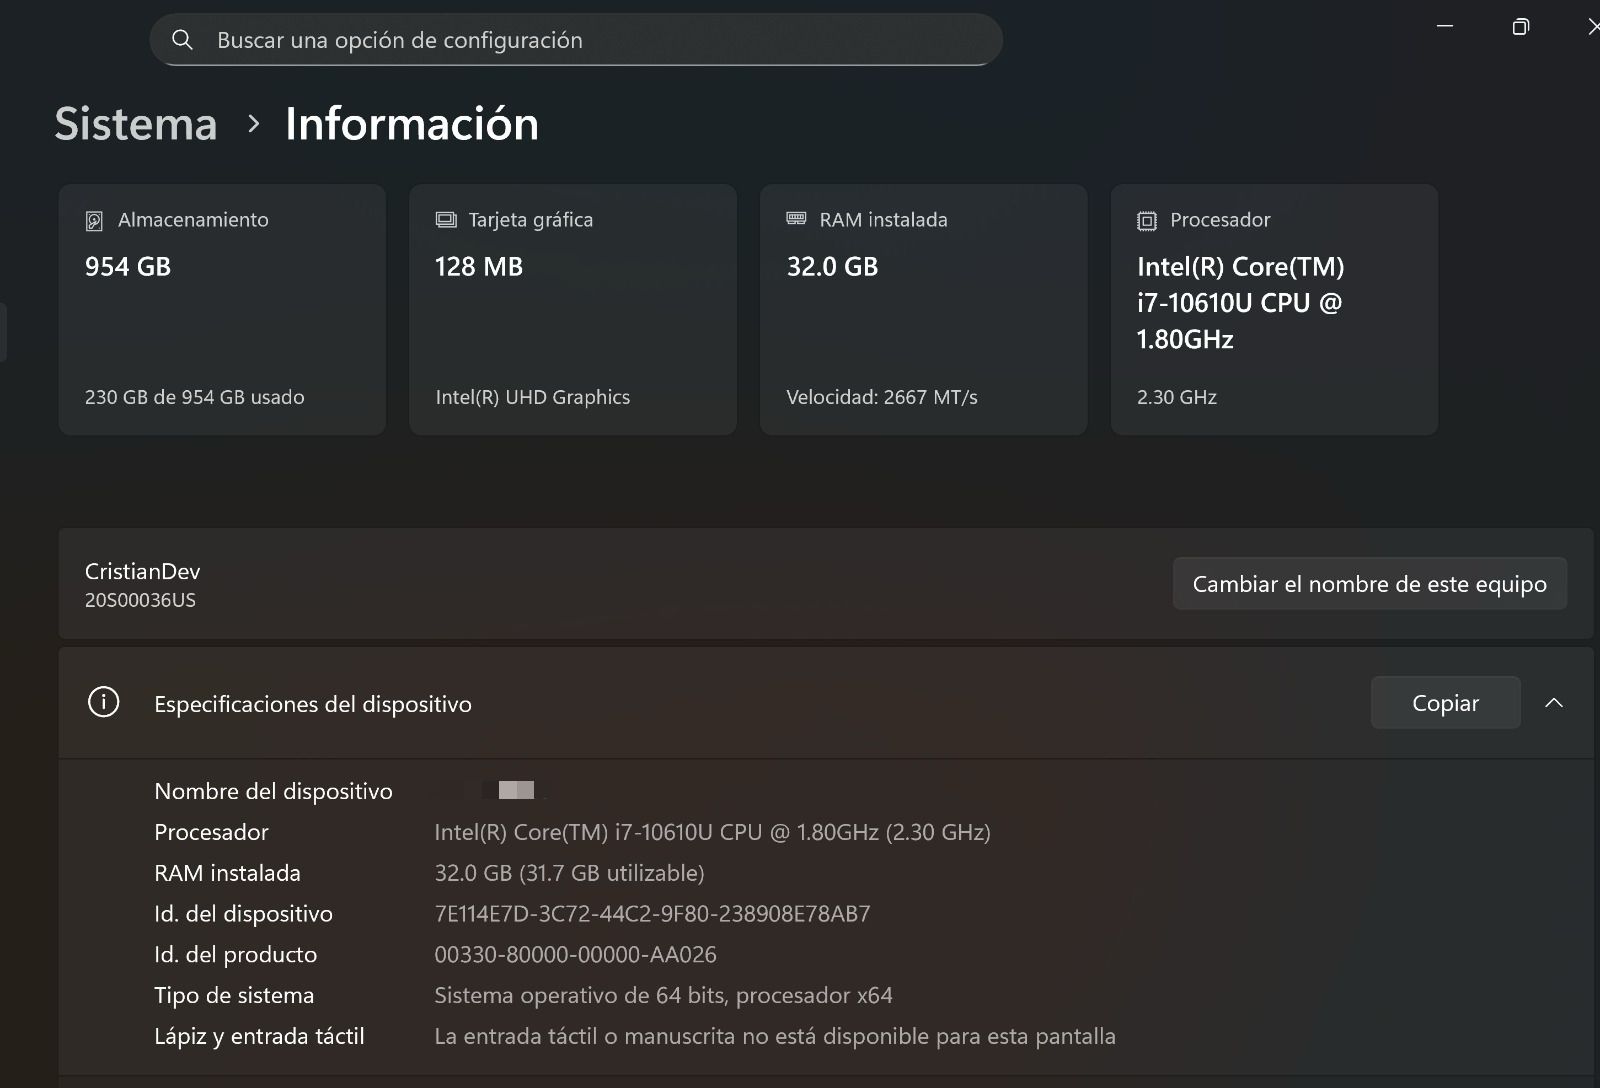Click the storage drive icon on Almacenamiento card
The image size is (1600, 1088).
pos(95,219)
